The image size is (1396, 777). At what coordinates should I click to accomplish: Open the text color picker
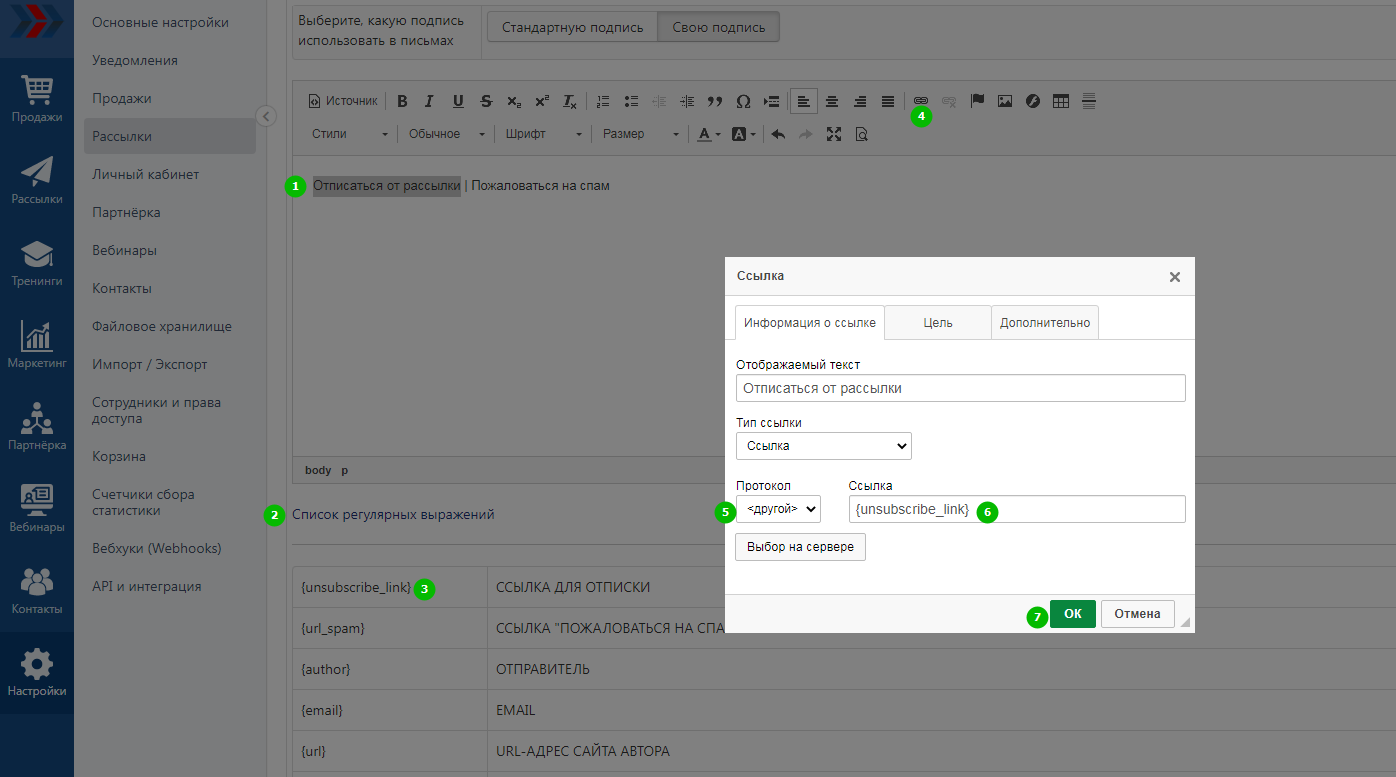709,134
